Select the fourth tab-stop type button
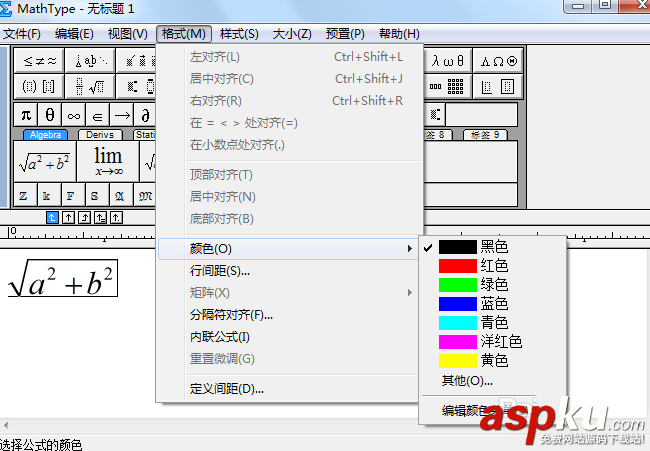 pyautogui.click(x=101, y=218)
